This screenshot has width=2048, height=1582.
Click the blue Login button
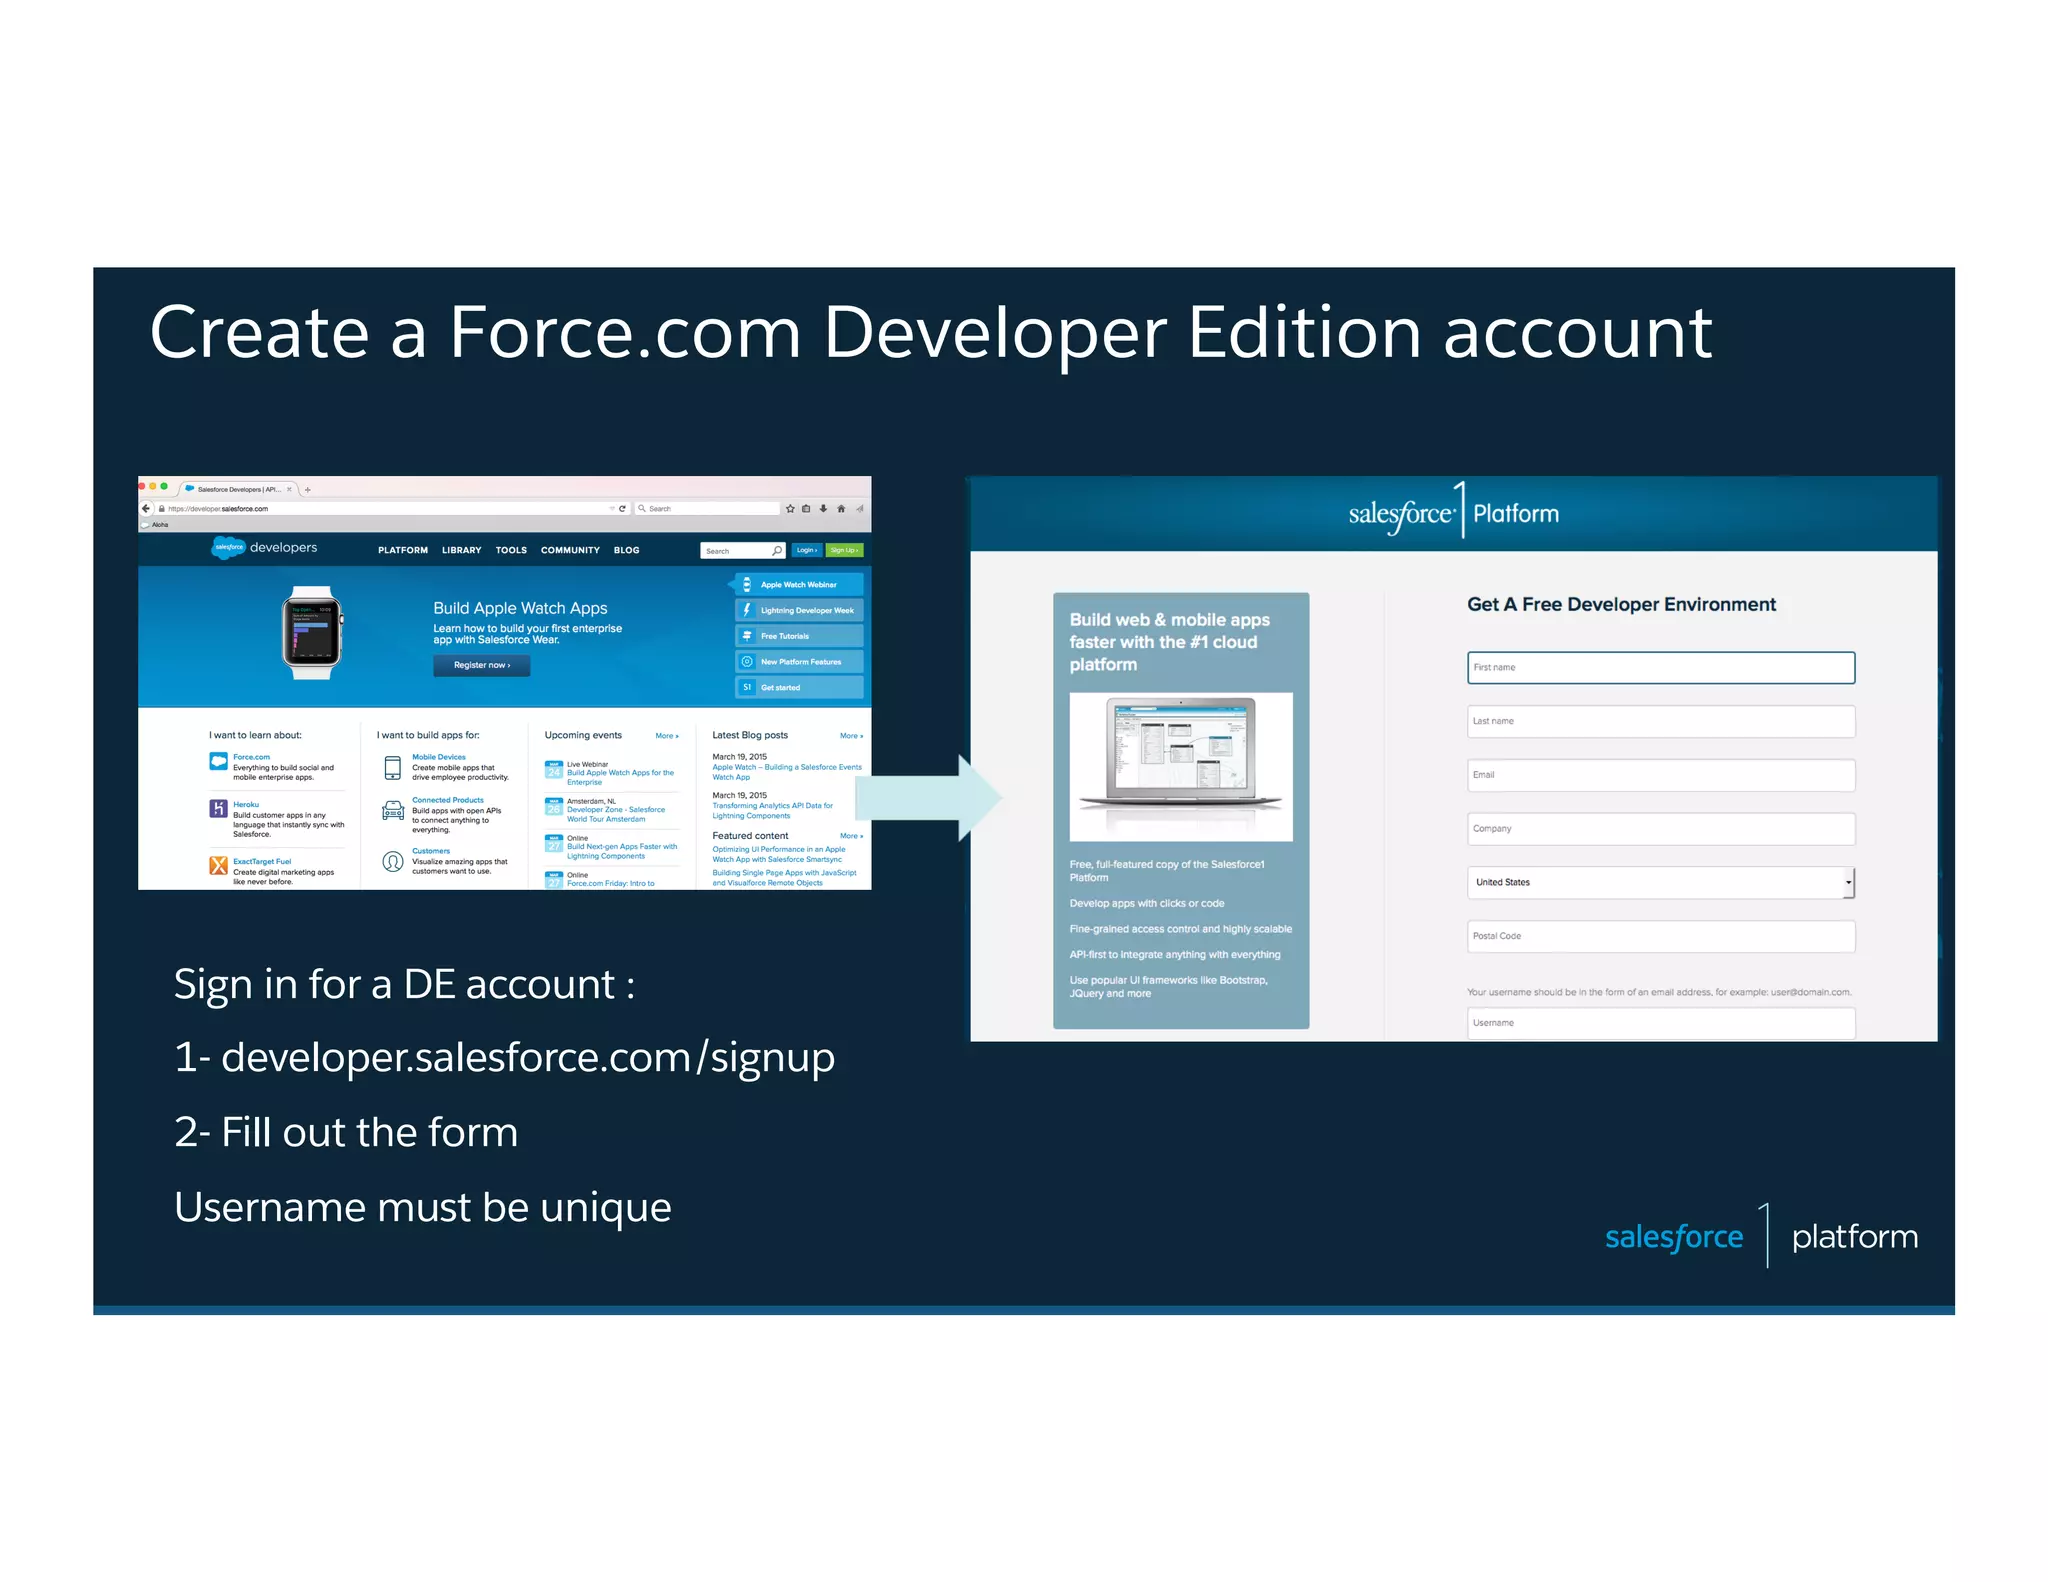click(x=807, y=550)
